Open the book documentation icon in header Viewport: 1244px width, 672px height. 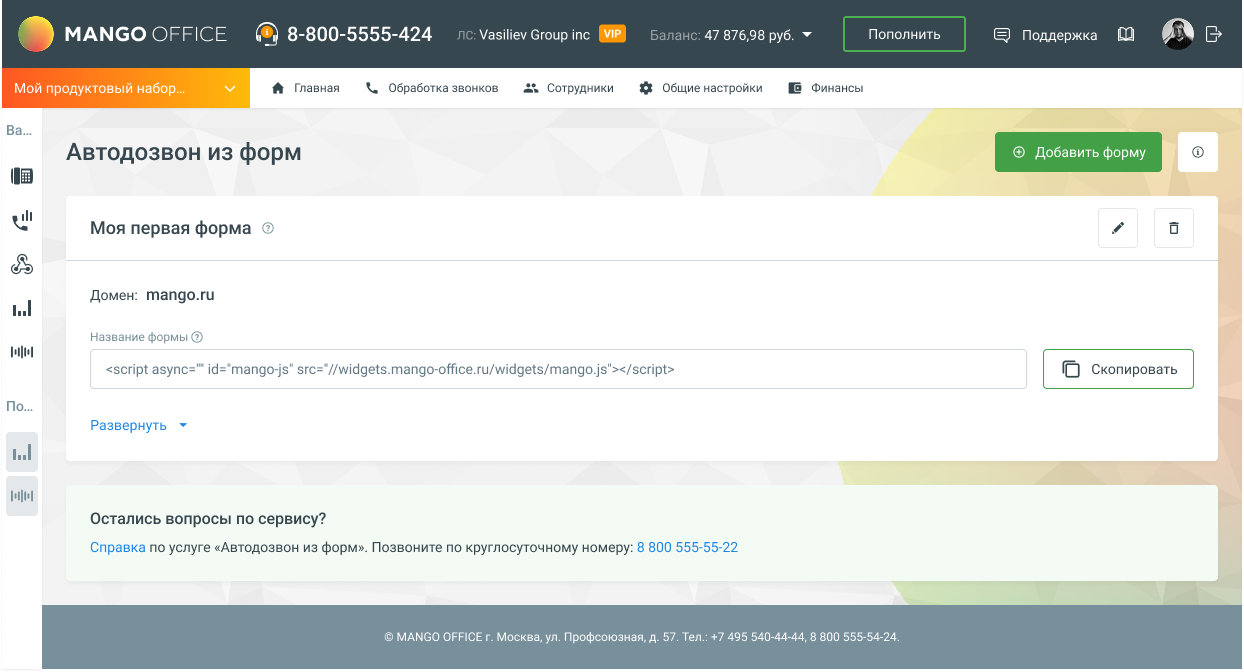tap(1126, 35)
